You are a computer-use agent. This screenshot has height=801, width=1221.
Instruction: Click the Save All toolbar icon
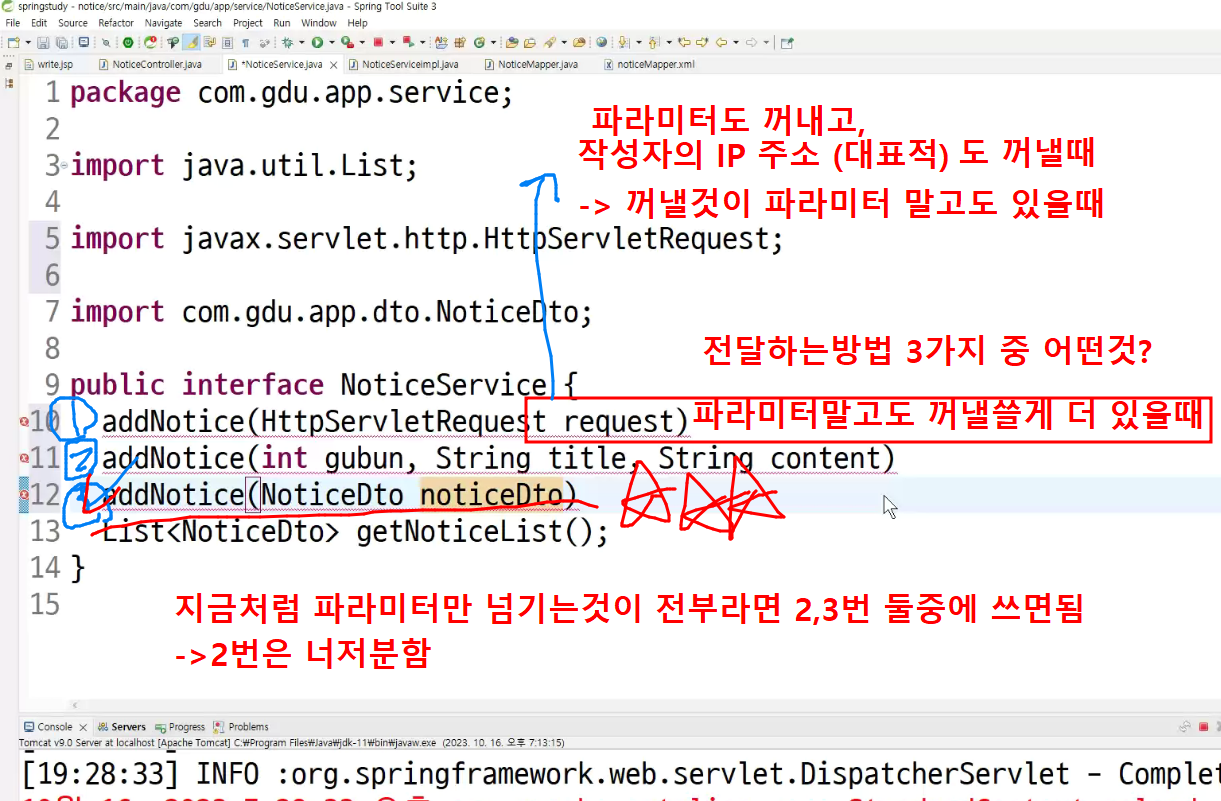62,43
